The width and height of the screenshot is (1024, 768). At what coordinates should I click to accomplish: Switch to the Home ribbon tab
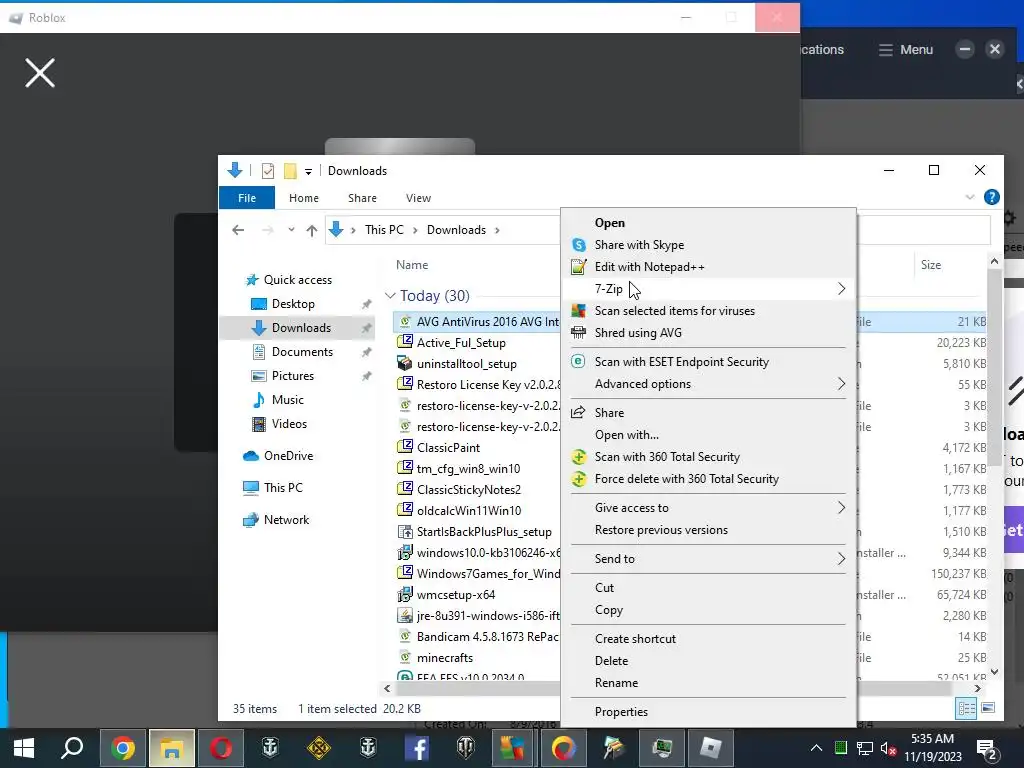click(x=304, y=198)
